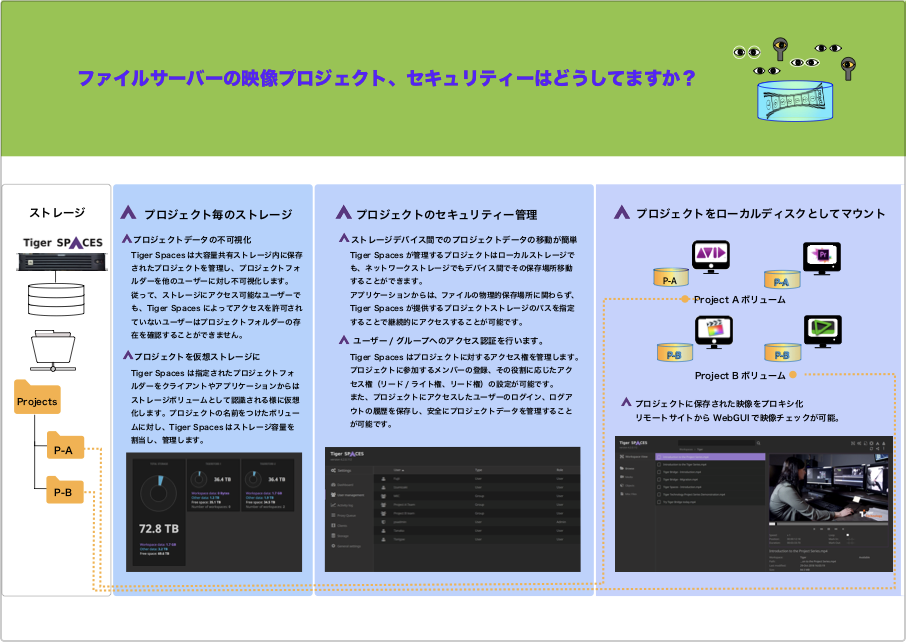The width and height of the screenshot is (912, 642).
Task: Open General settings in the sidebar
Action: pyautogui.click(x=346, y=546)
